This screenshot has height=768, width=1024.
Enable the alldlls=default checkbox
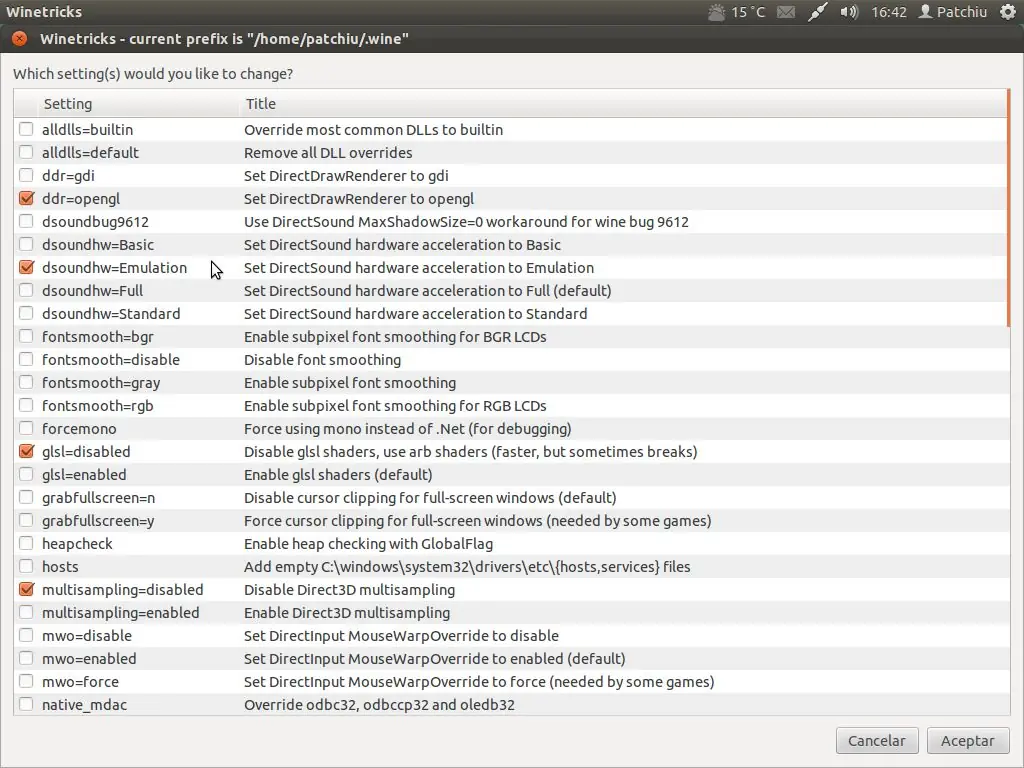tap(26, 152)
